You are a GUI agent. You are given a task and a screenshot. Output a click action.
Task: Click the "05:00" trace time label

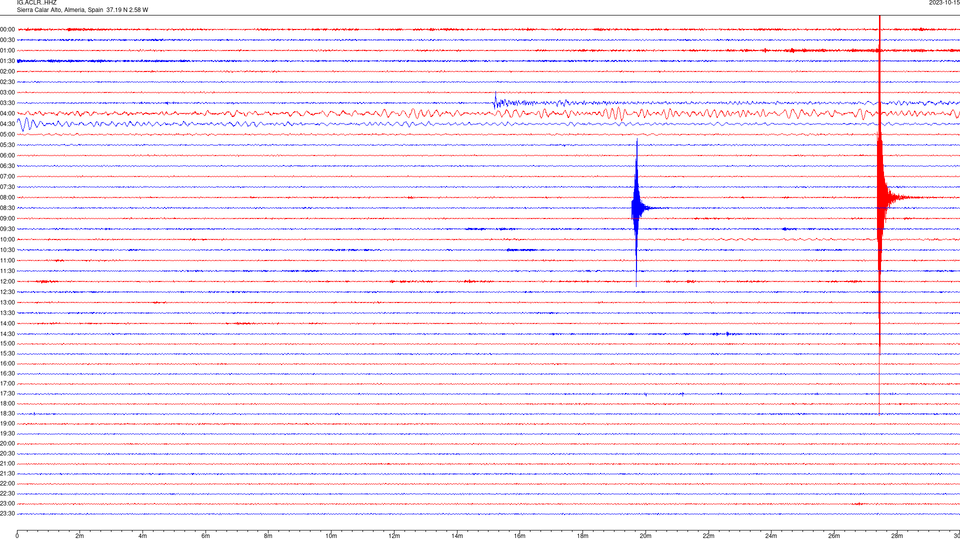pos(8,134)
